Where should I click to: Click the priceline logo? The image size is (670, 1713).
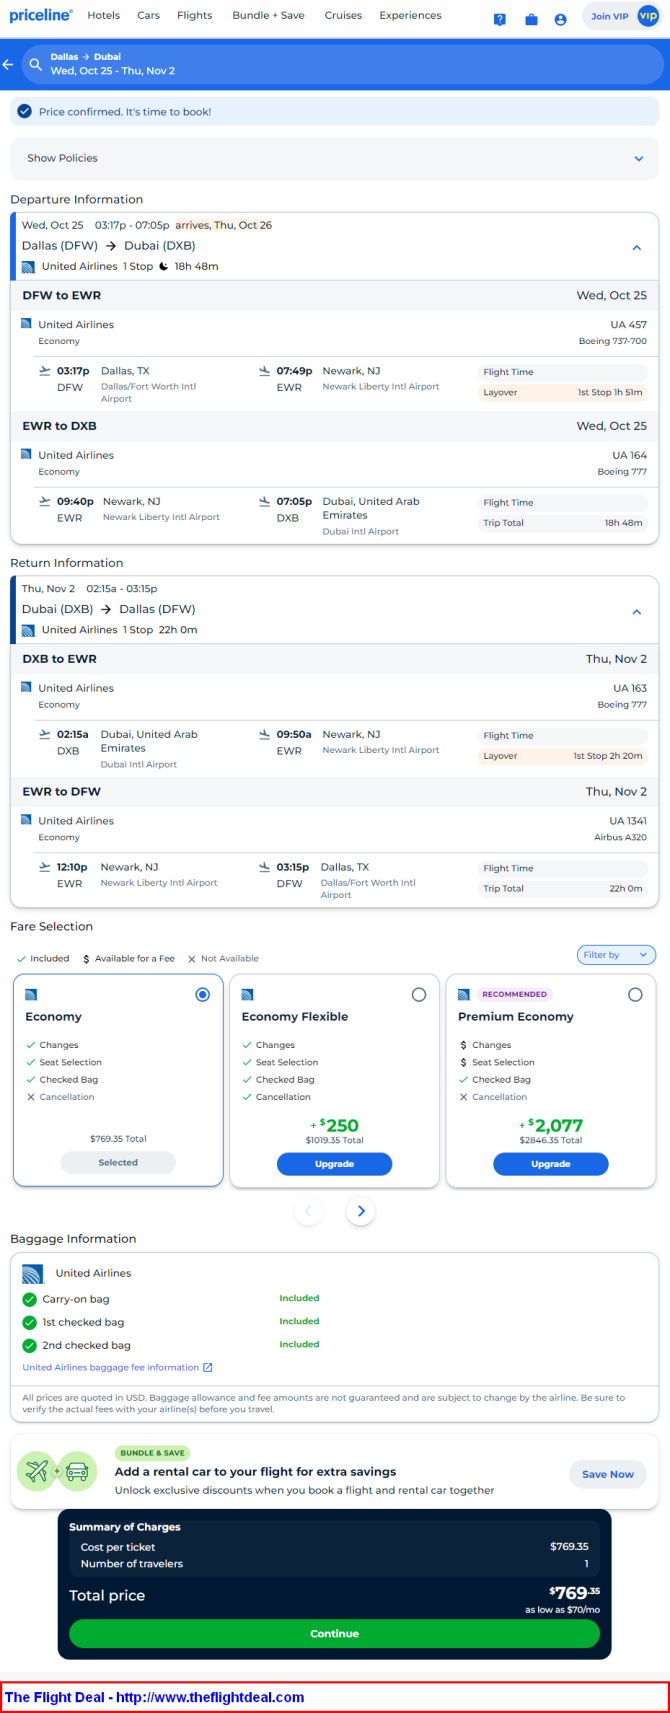coord(41,15)
